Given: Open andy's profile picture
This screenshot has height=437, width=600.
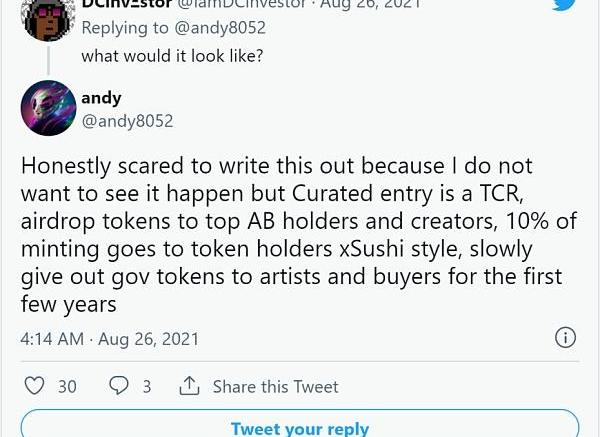Looking at the screenshot, I should click(x=48, y=108).
